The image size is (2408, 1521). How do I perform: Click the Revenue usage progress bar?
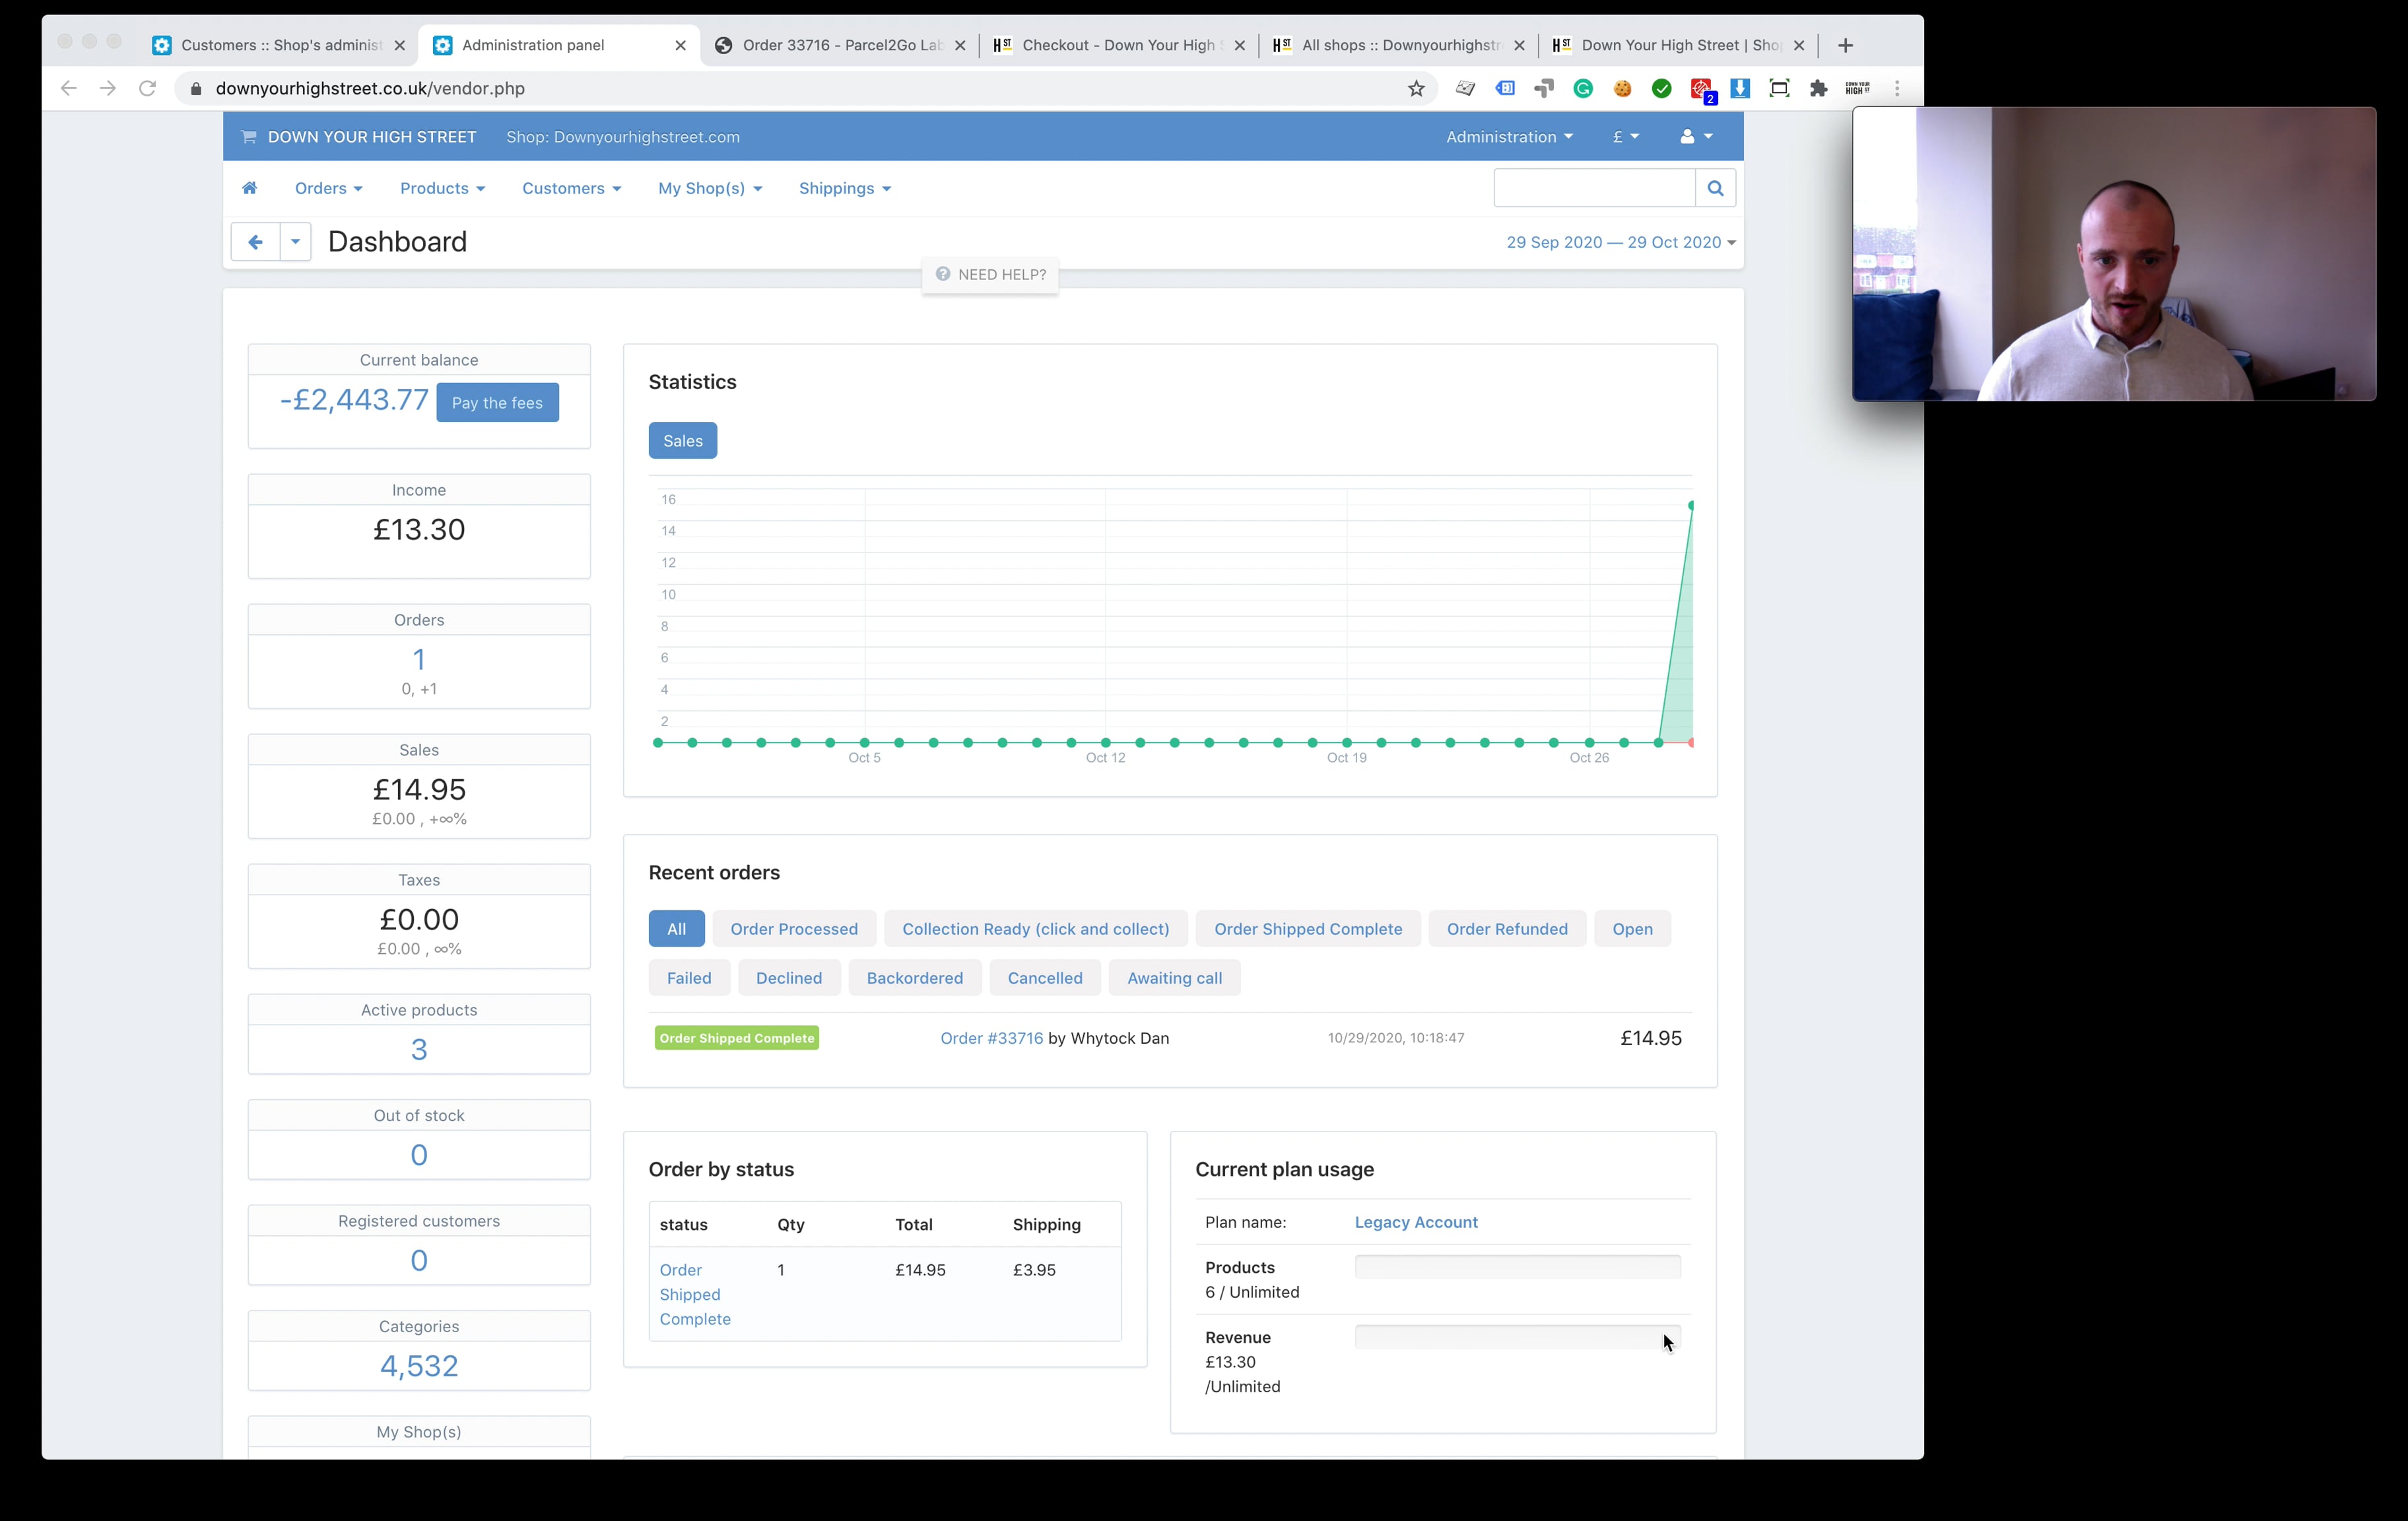tap(1517, 1338)
